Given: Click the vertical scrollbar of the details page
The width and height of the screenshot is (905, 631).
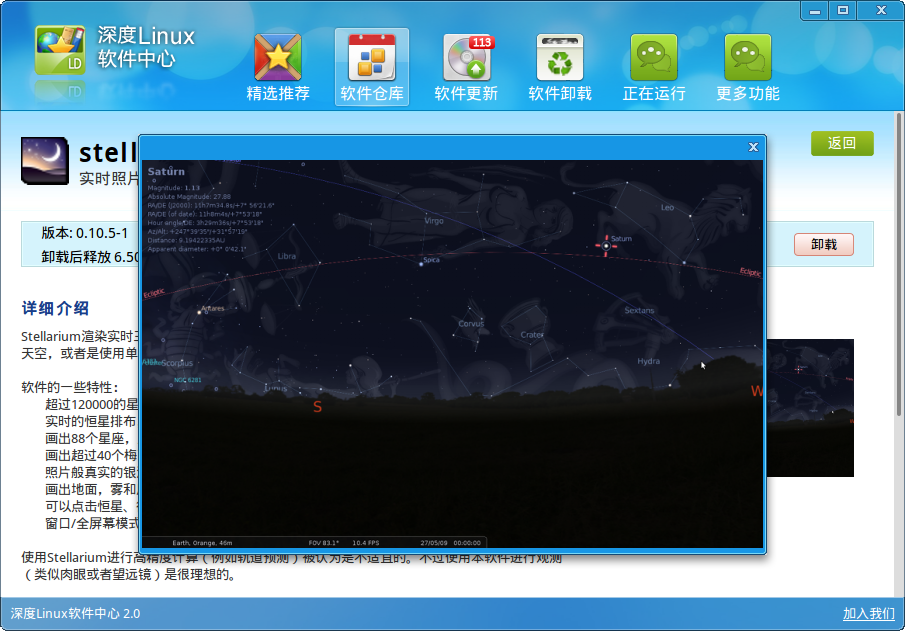Looking at the screenshot, I should coord(899,263).
